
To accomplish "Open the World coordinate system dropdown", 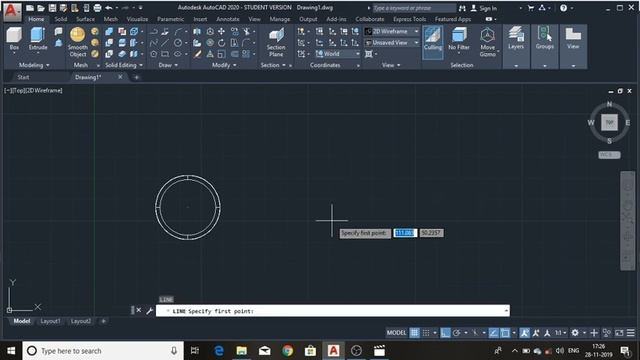I will click(x=338, y=54).
